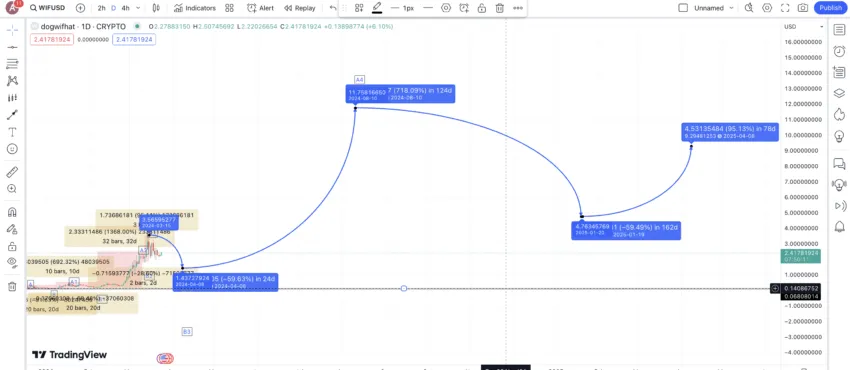
Task: Select the ruler measure tool
Action: coord(12,172)
